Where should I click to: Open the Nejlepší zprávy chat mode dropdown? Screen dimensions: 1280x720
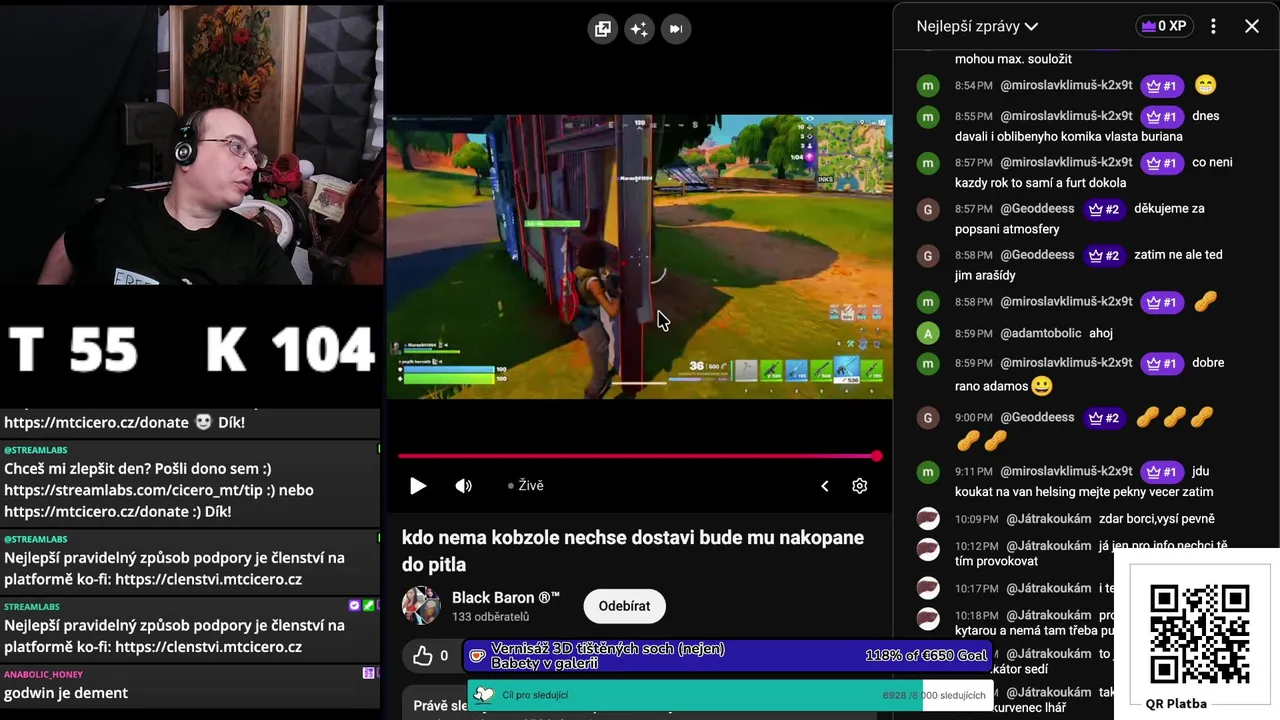(x=977, y=27)
